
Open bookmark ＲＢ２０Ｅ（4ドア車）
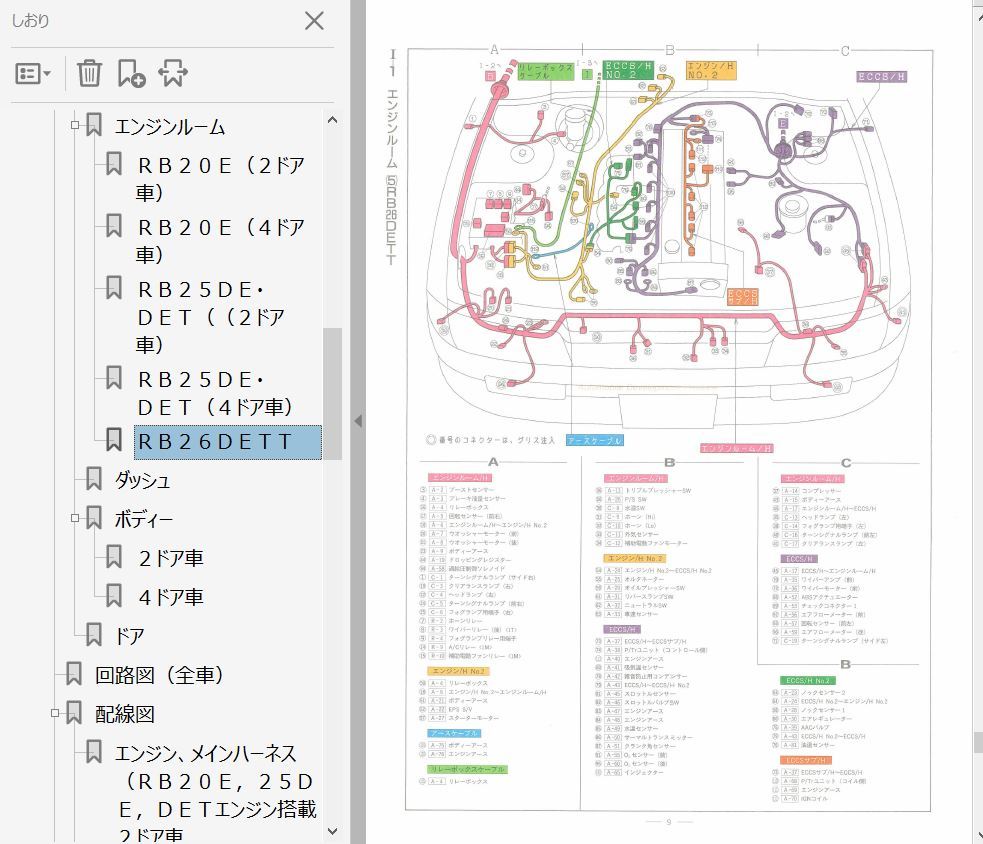tap(221, 241)
